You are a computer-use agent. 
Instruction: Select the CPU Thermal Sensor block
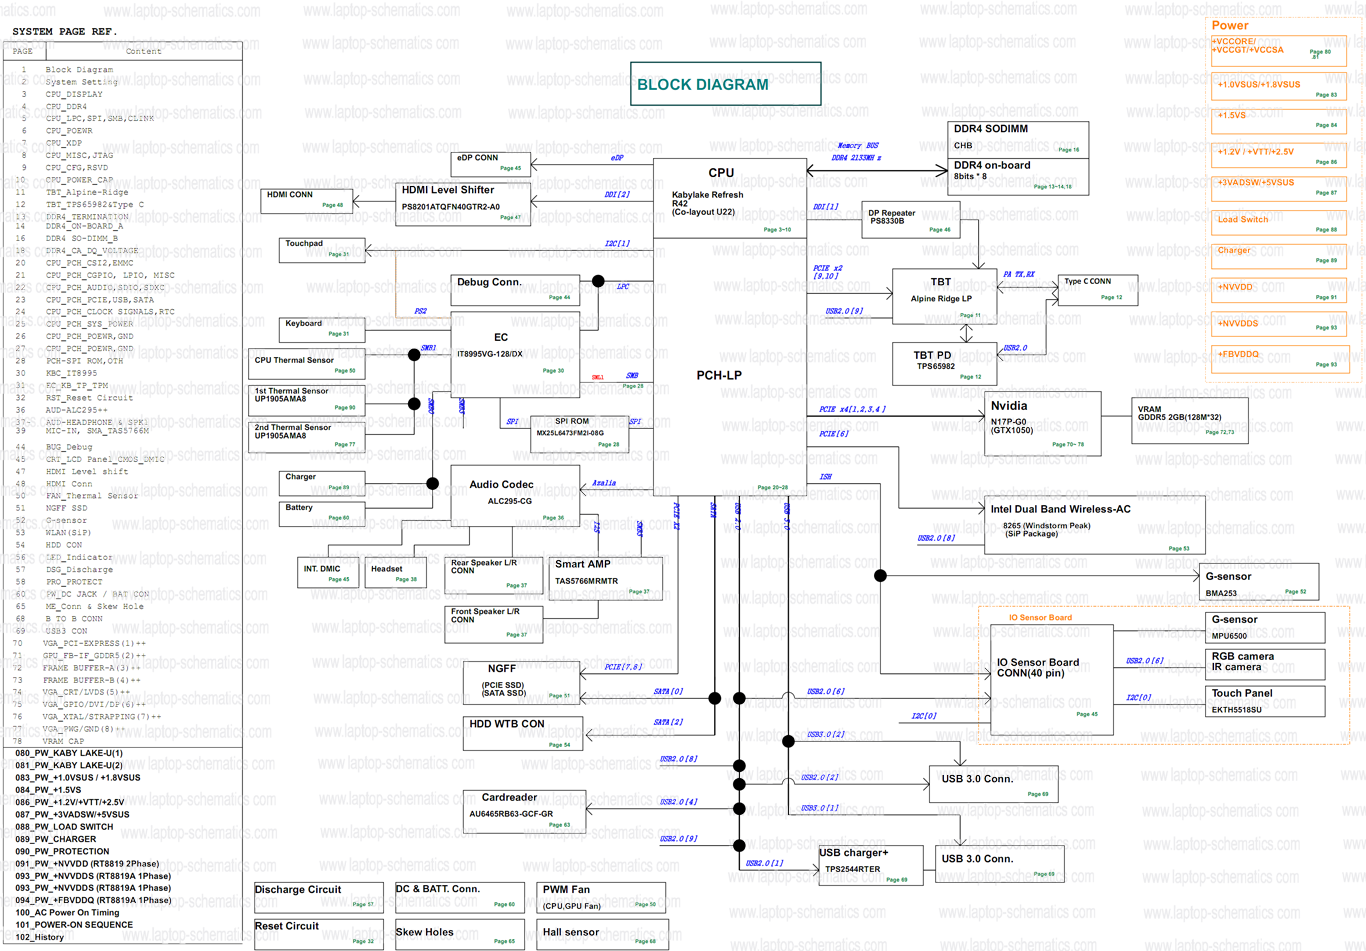[306, 366]
